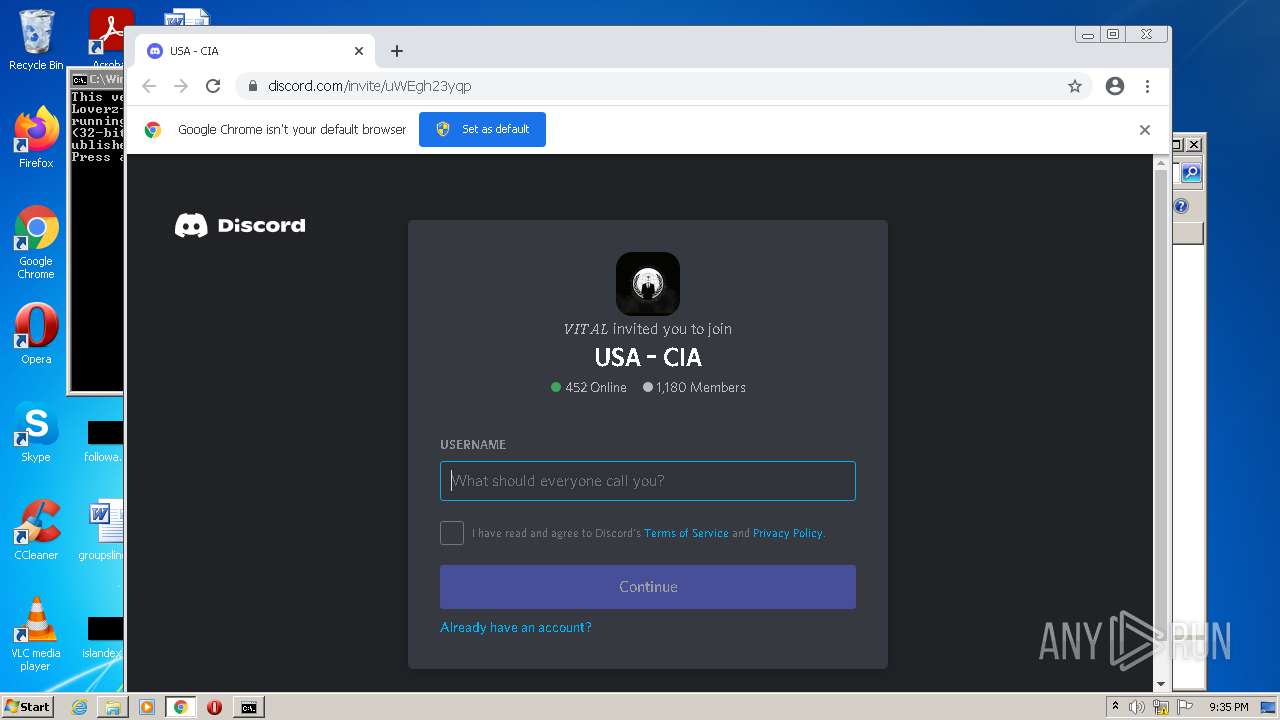The image size is (1280, 720).
Task: Open Discord's Privacy Policy link
Action: tap(788, 533)
